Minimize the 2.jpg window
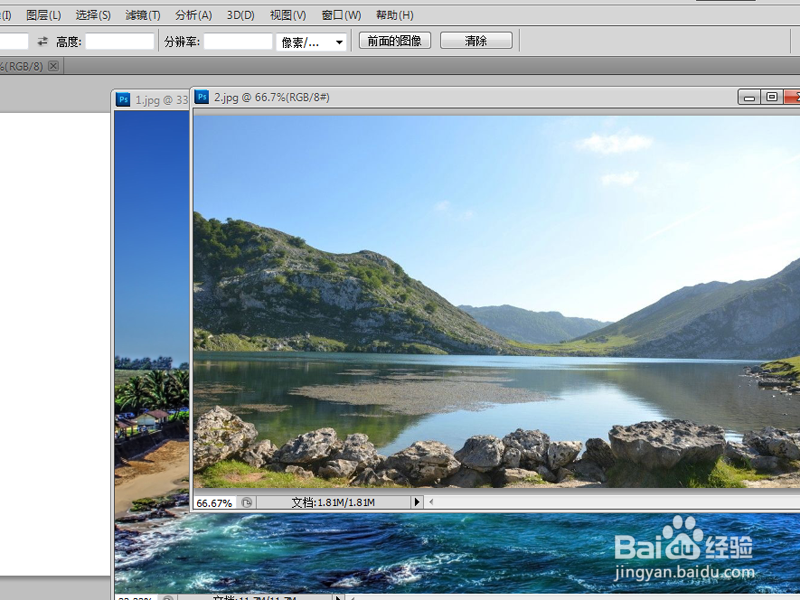The image size is (800, 600). tap(749, 97)
